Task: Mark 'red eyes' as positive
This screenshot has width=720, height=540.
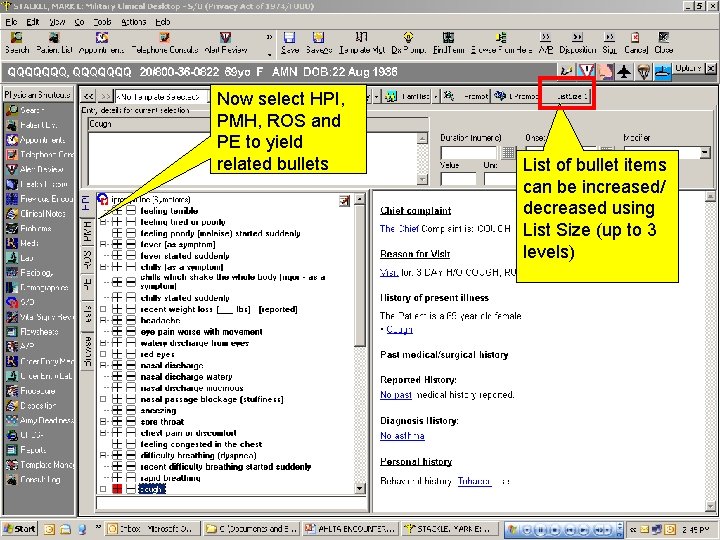Action: (x=118, y=354)
